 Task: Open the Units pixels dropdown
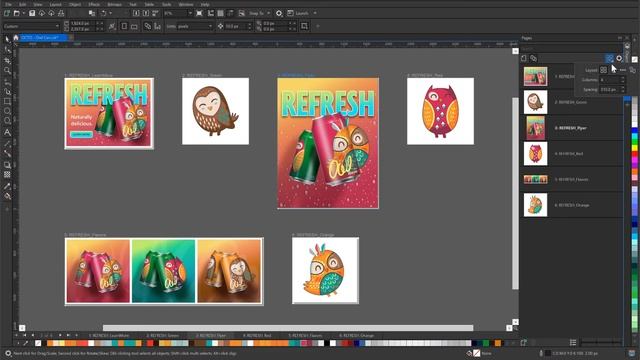pos(195,26)
